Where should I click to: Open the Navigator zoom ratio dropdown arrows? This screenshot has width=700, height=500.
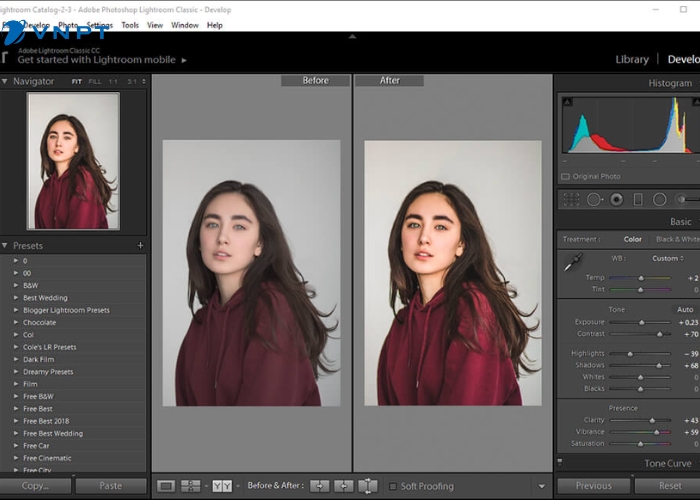tap(144, 82)
